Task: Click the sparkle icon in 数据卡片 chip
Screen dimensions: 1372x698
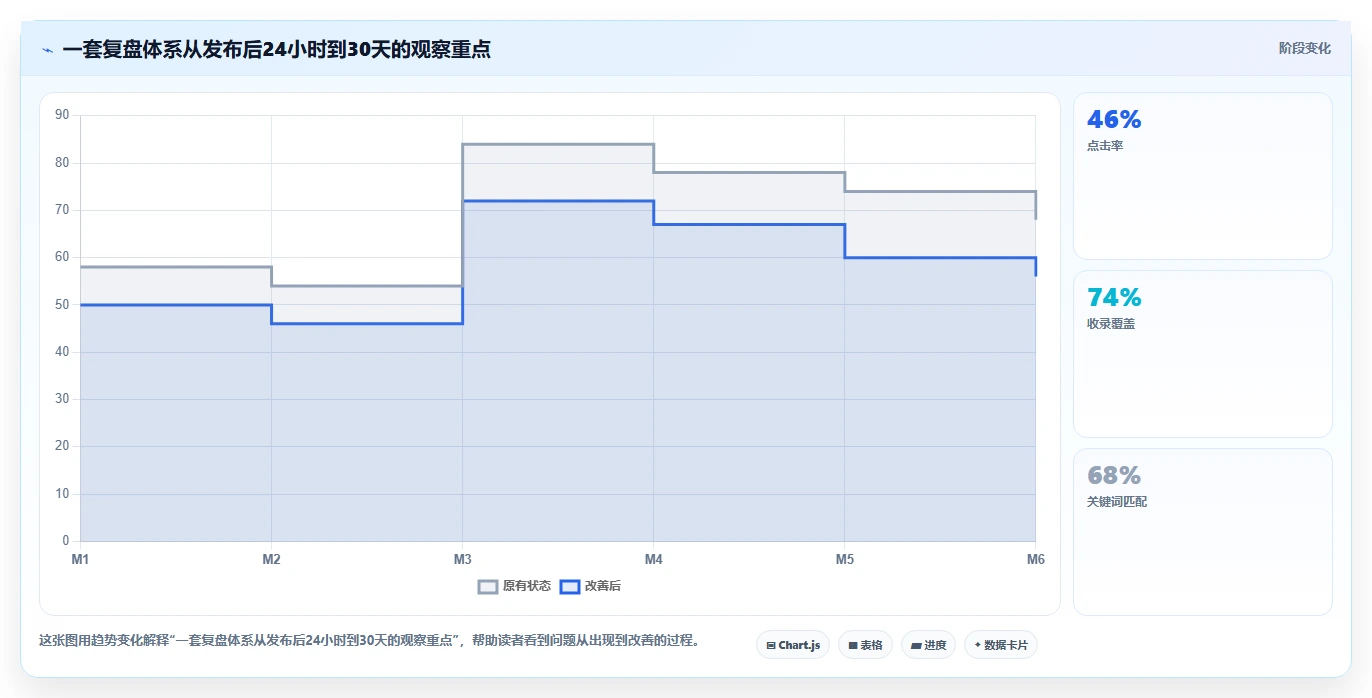Action: click(977, 645)
